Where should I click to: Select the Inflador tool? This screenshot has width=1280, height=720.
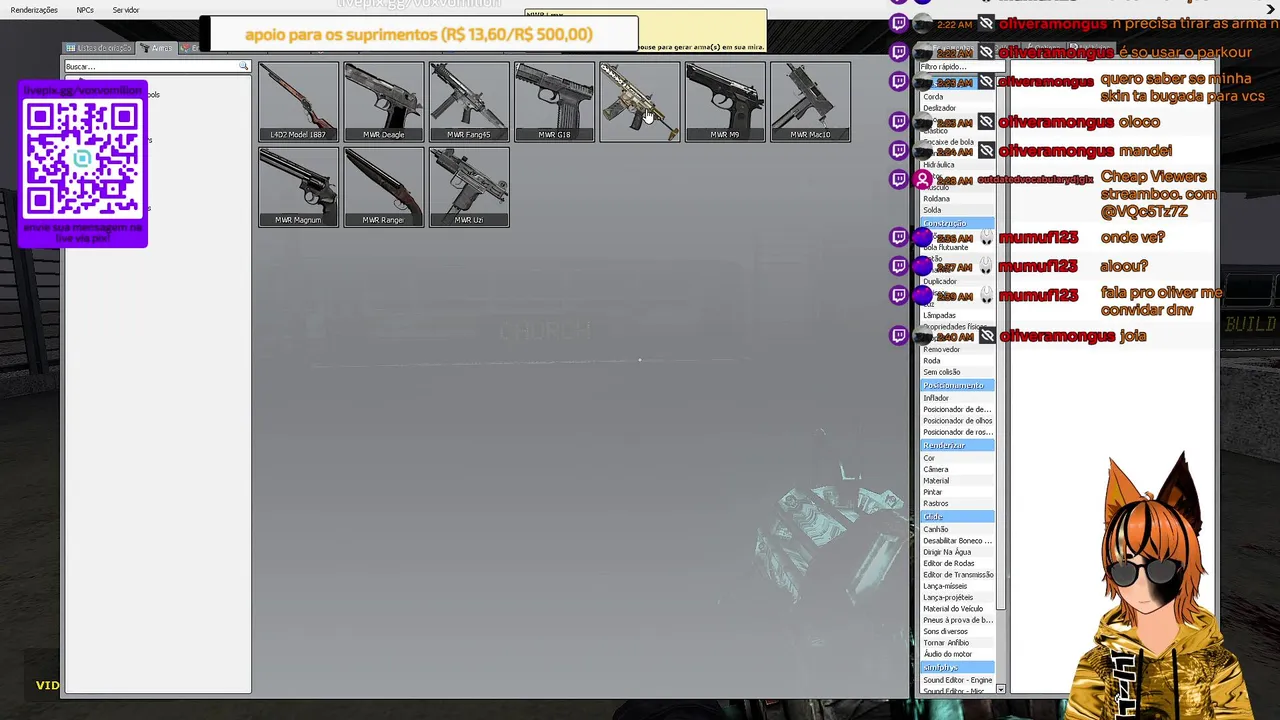[x=957, y=398]
